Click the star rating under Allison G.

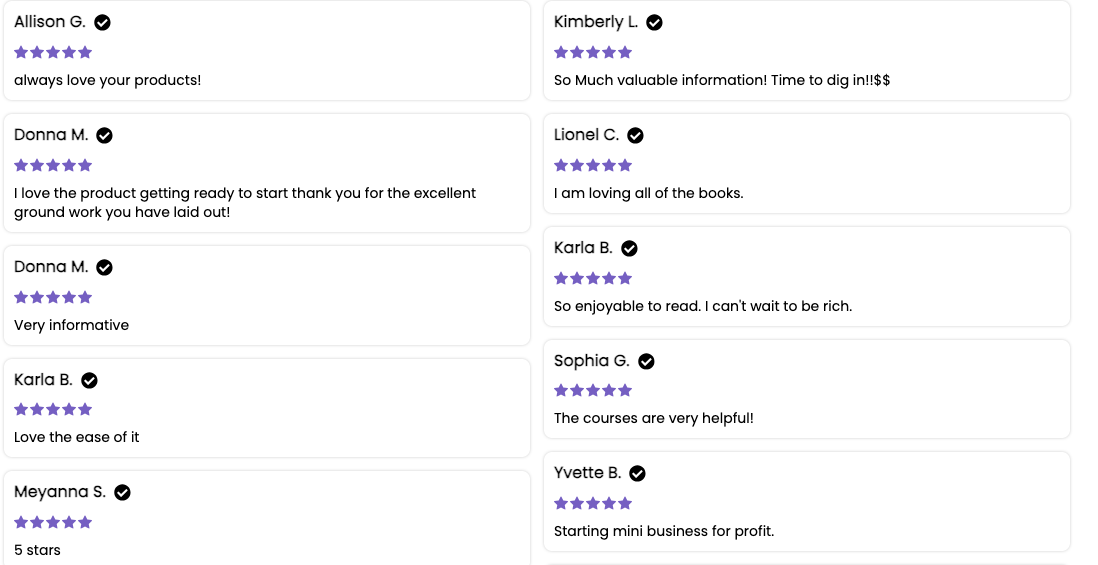pyautogui.click(x=53, y=52)
